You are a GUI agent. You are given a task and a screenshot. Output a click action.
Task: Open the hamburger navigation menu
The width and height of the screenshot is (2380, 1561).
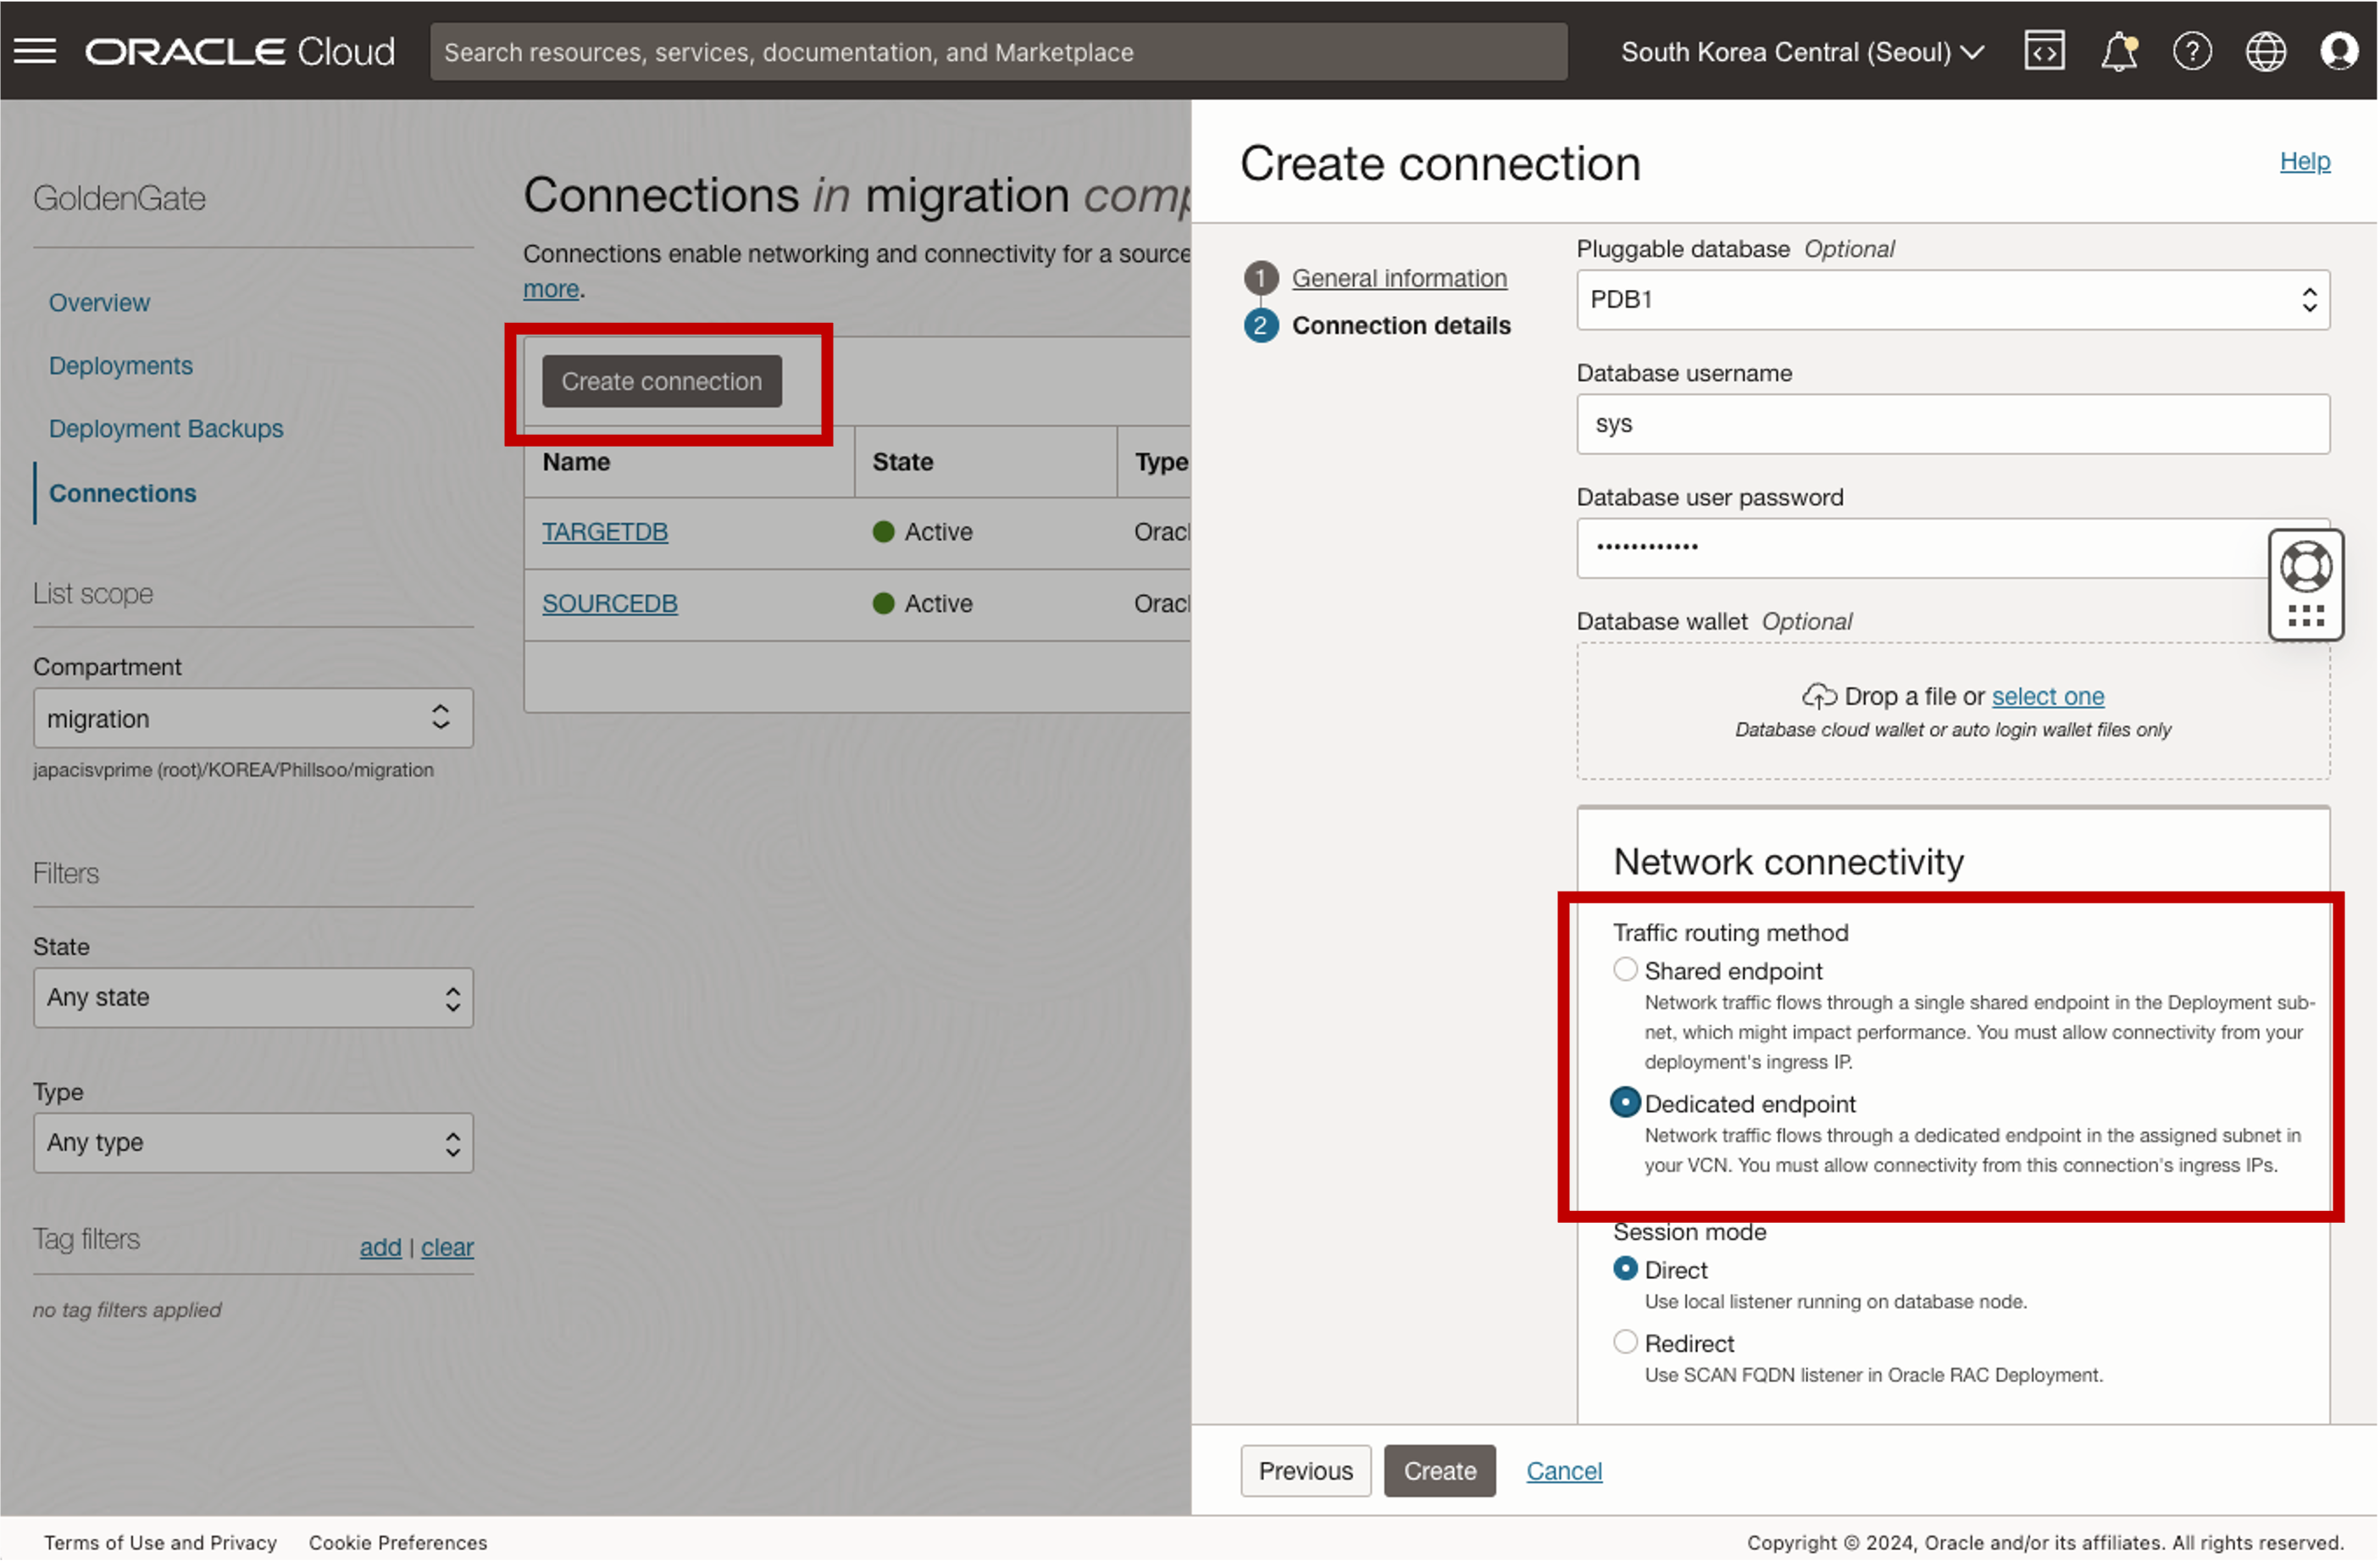coord(35,51)
